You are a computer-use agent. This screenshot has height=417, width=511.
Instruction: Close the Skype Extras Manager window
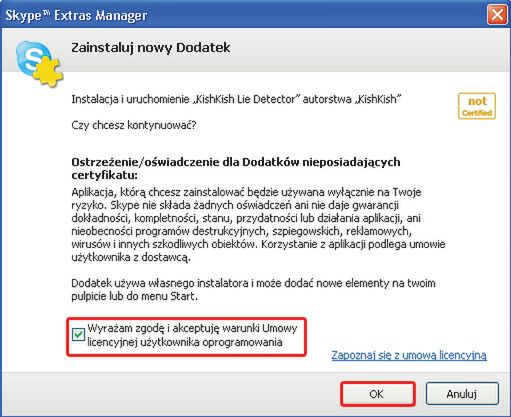click(497, 15)
